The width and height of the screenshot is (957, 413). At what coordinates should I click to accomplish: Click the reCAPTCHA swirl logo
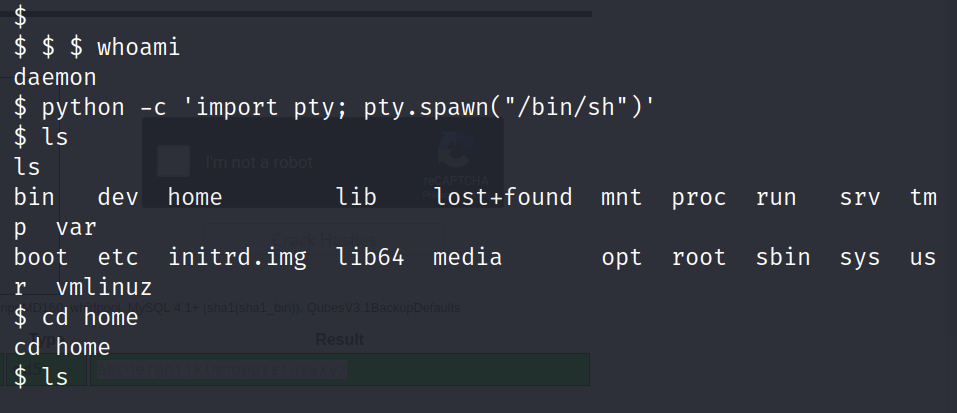tap(457, 149)
